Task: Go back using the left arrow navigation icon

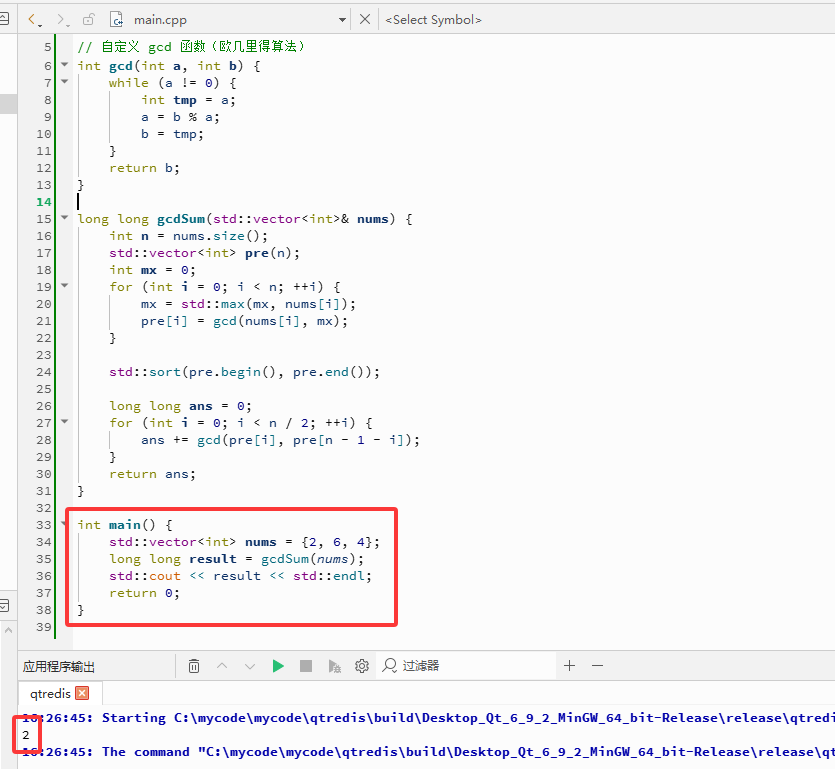Action: [32, 20]
